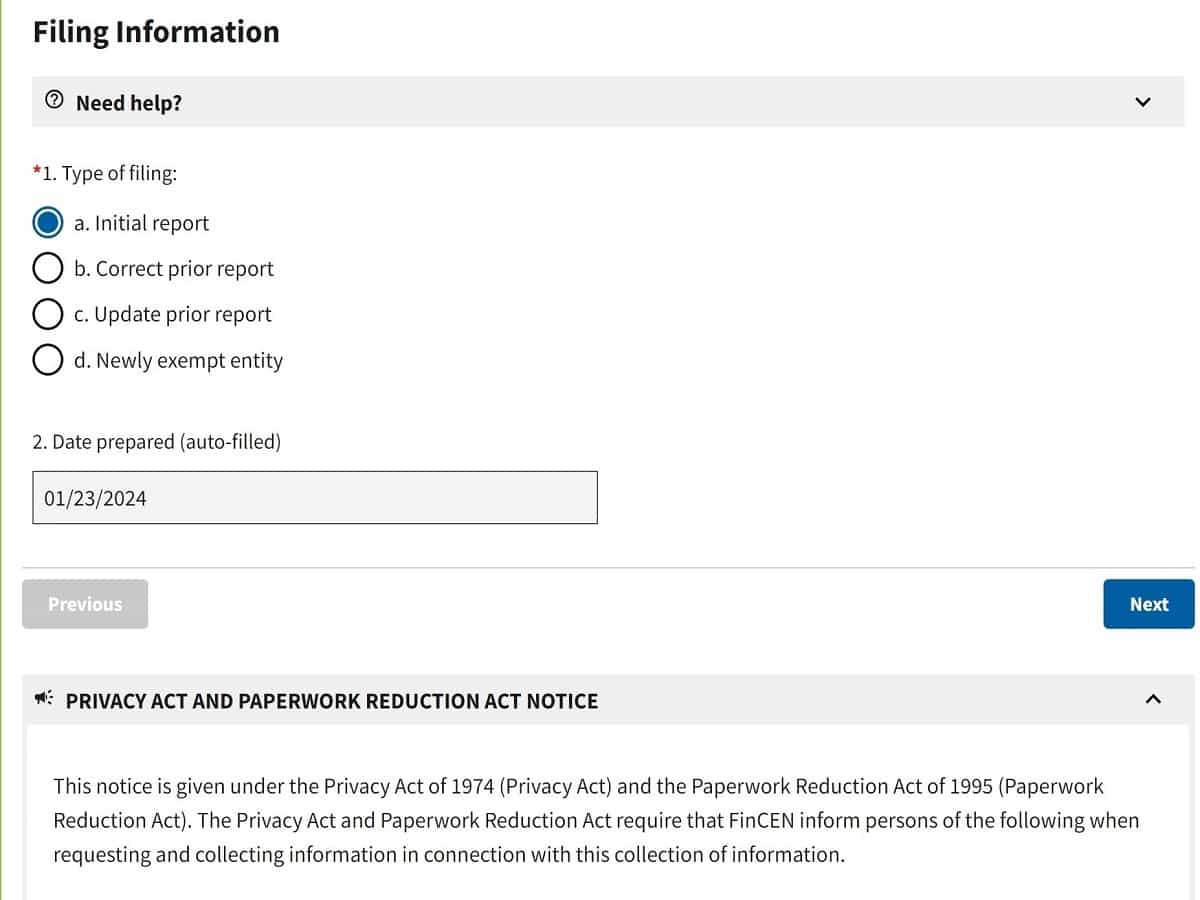
Task: Pick the Newly exempt entity filing type
Action: [47, 359]
